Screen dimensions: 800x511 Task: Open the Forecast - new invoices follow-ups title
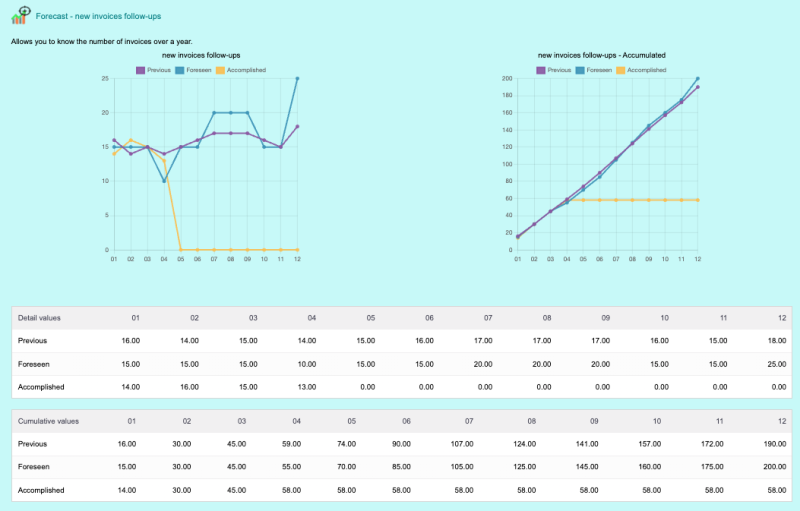coord(98,17)
